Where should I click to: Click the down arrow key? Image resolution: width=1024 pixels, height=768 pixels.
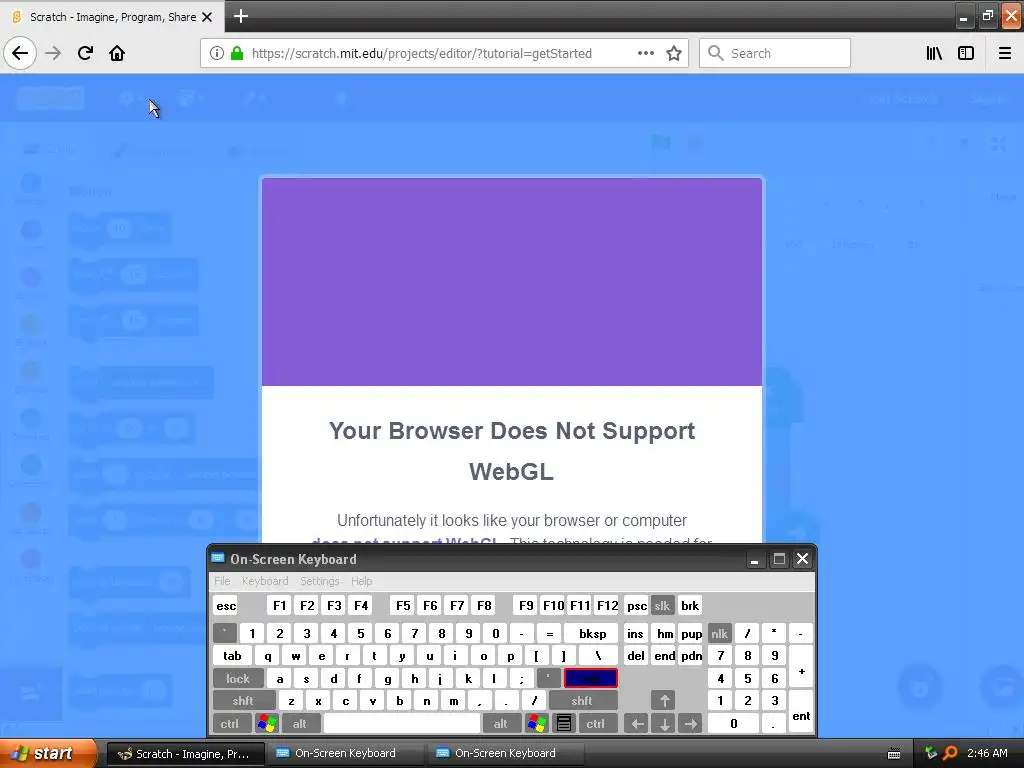664,724
